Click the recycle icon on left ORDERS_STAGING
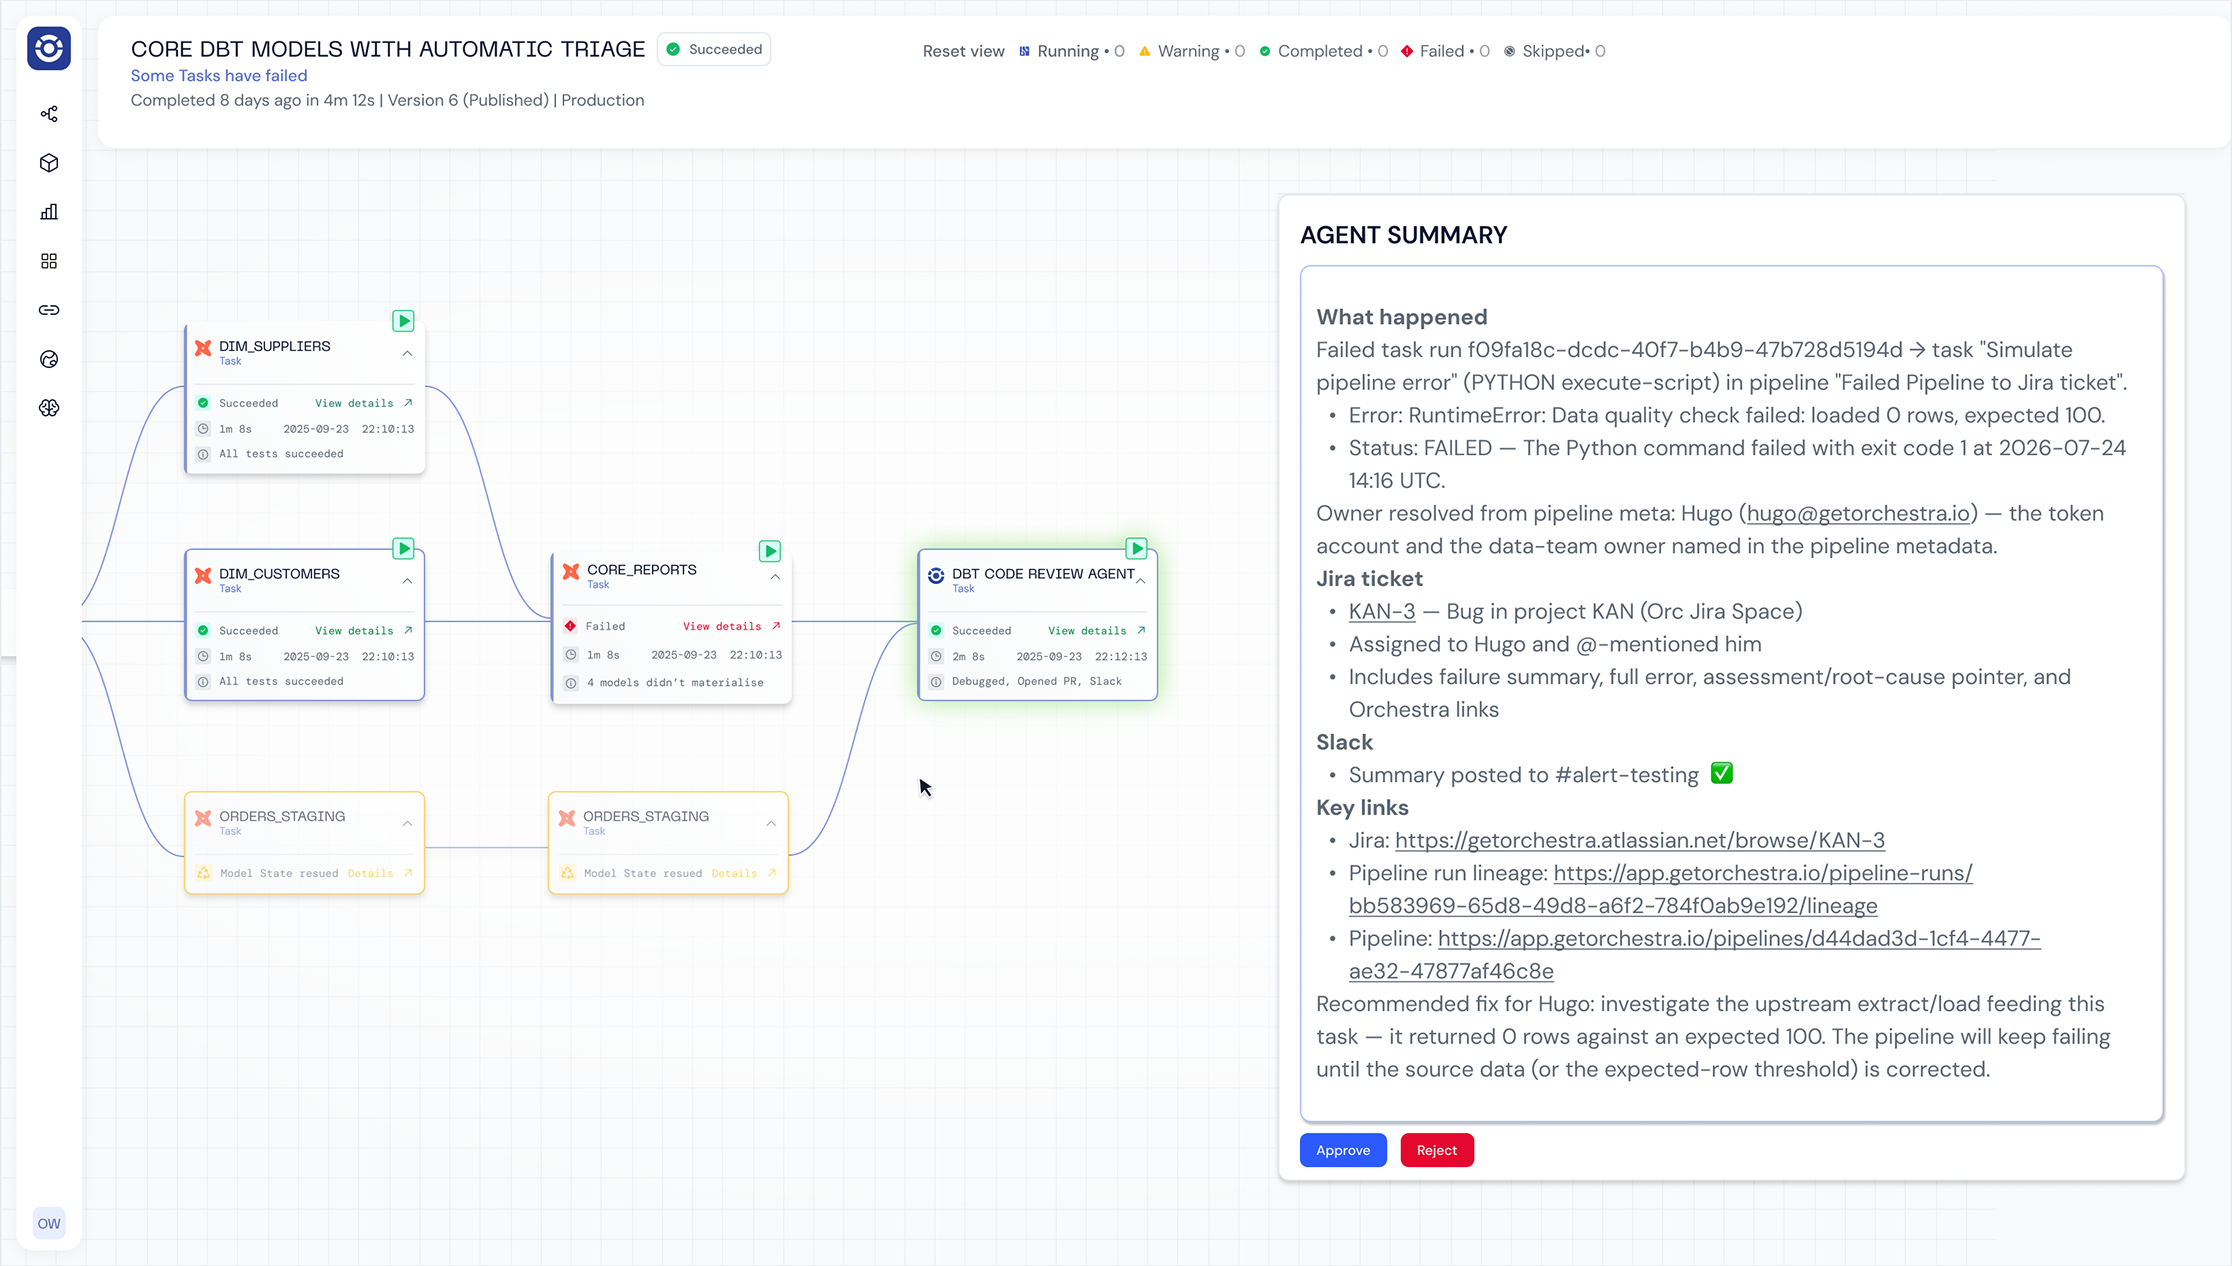Image resolution: width=2232 pixels, height=1266 pixels. [x=204, y=873]
